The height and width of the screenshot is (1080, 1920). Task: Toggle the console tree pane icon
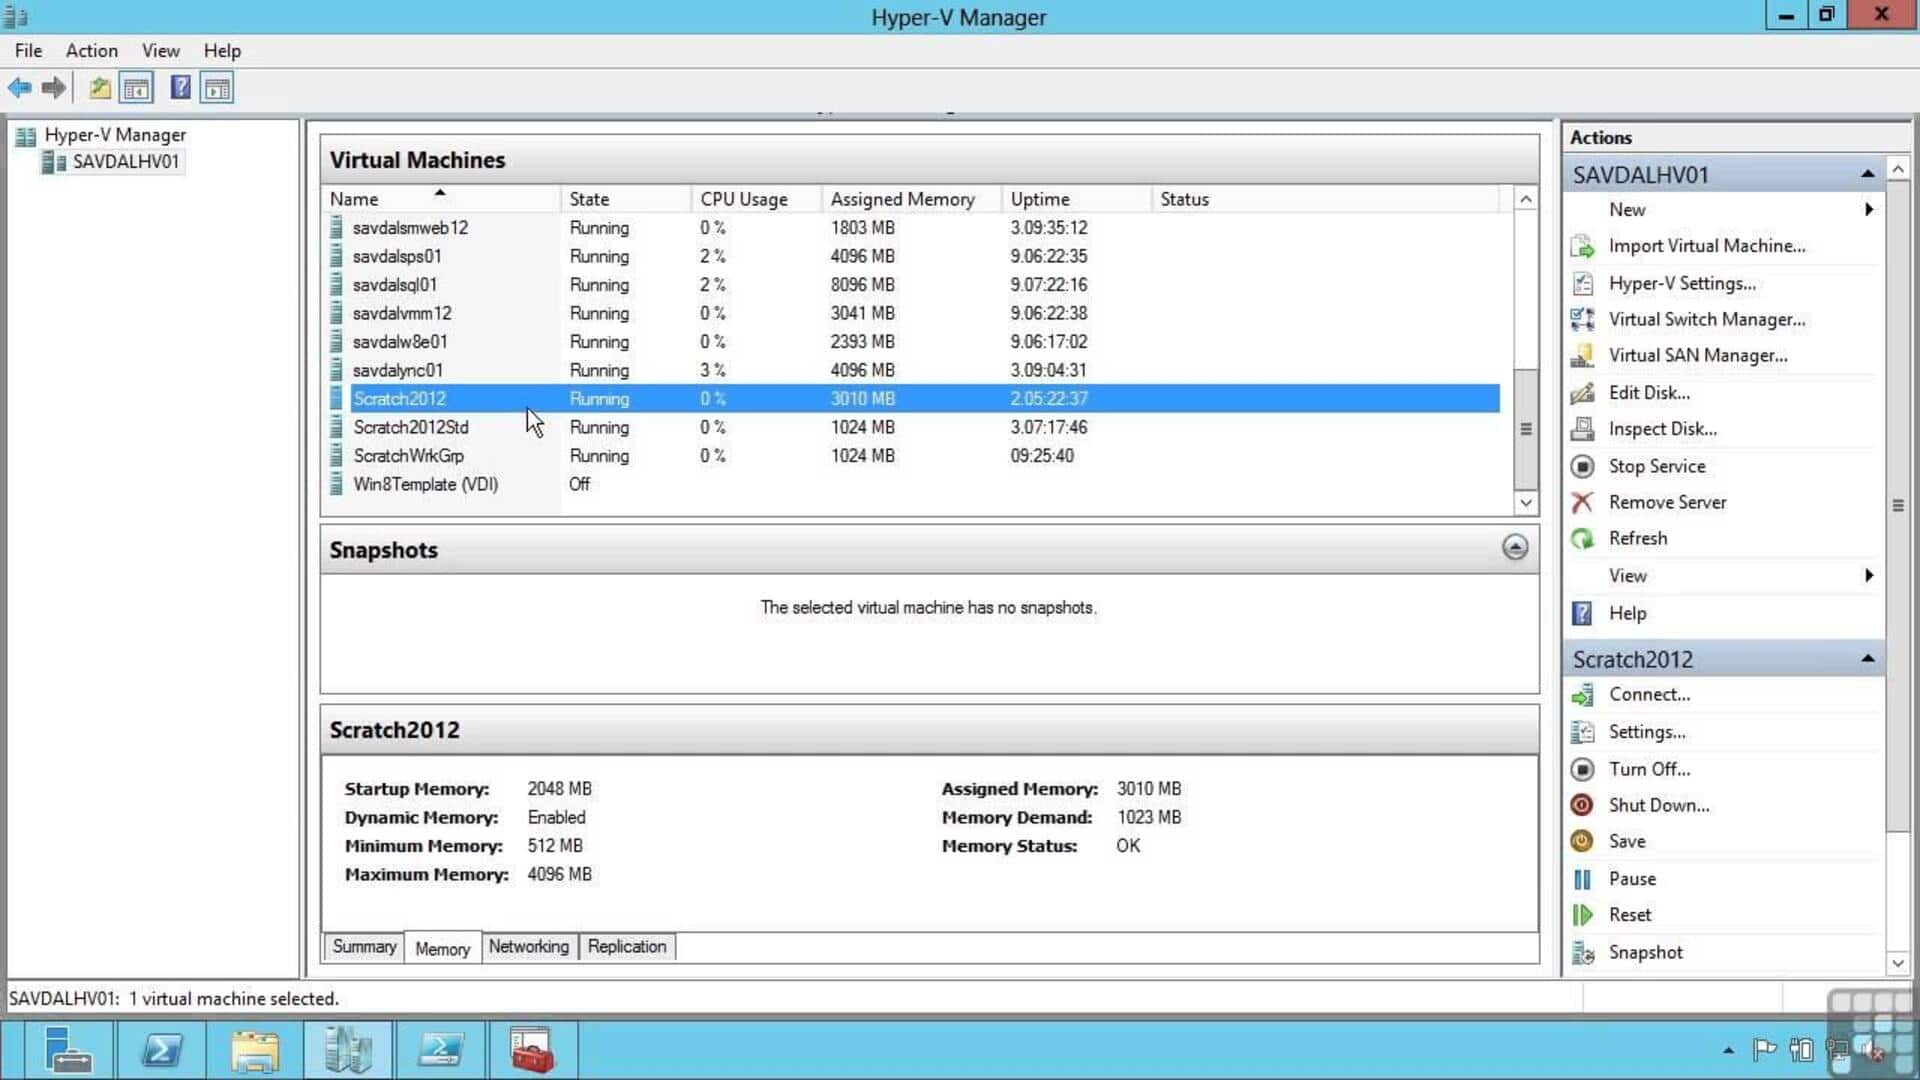(137, 88)
